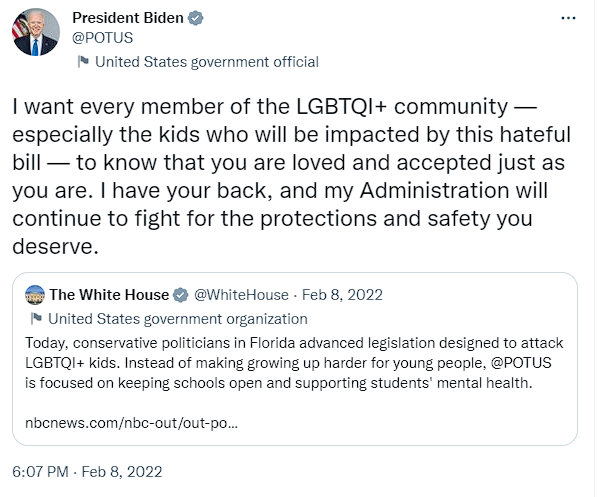Screen dimensions: 597x497
Task: Open the quoted White House tweet body text
Action: 294,363
